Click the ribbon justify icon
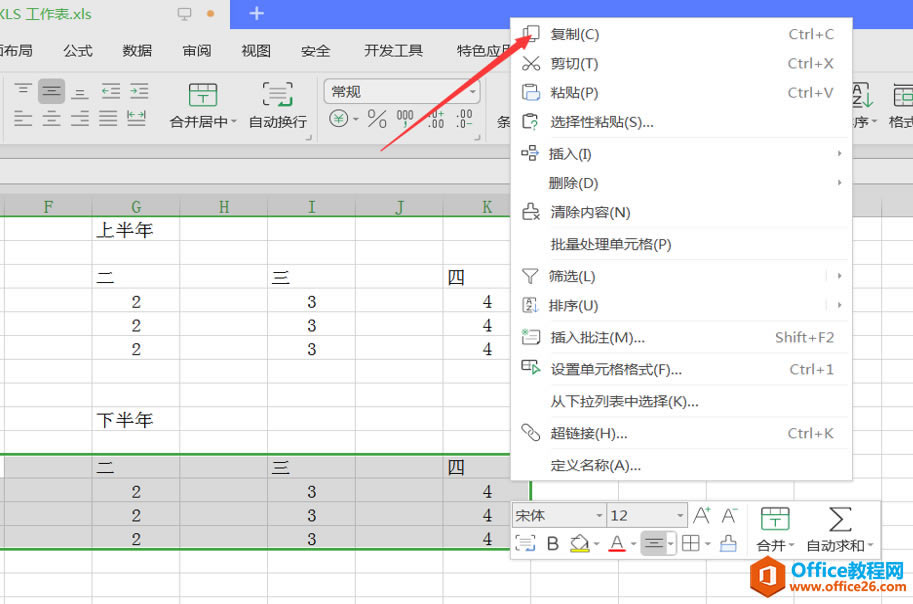Image resolution: width=913 pixels, height=604 pixels. (x=108, y=118)
